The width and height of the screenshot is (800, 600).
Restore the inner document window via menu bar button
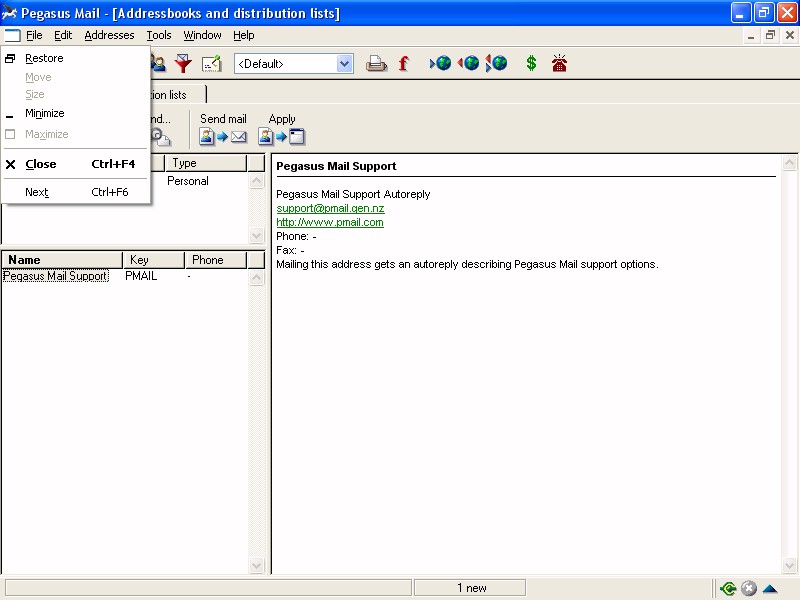click(770, 35)
